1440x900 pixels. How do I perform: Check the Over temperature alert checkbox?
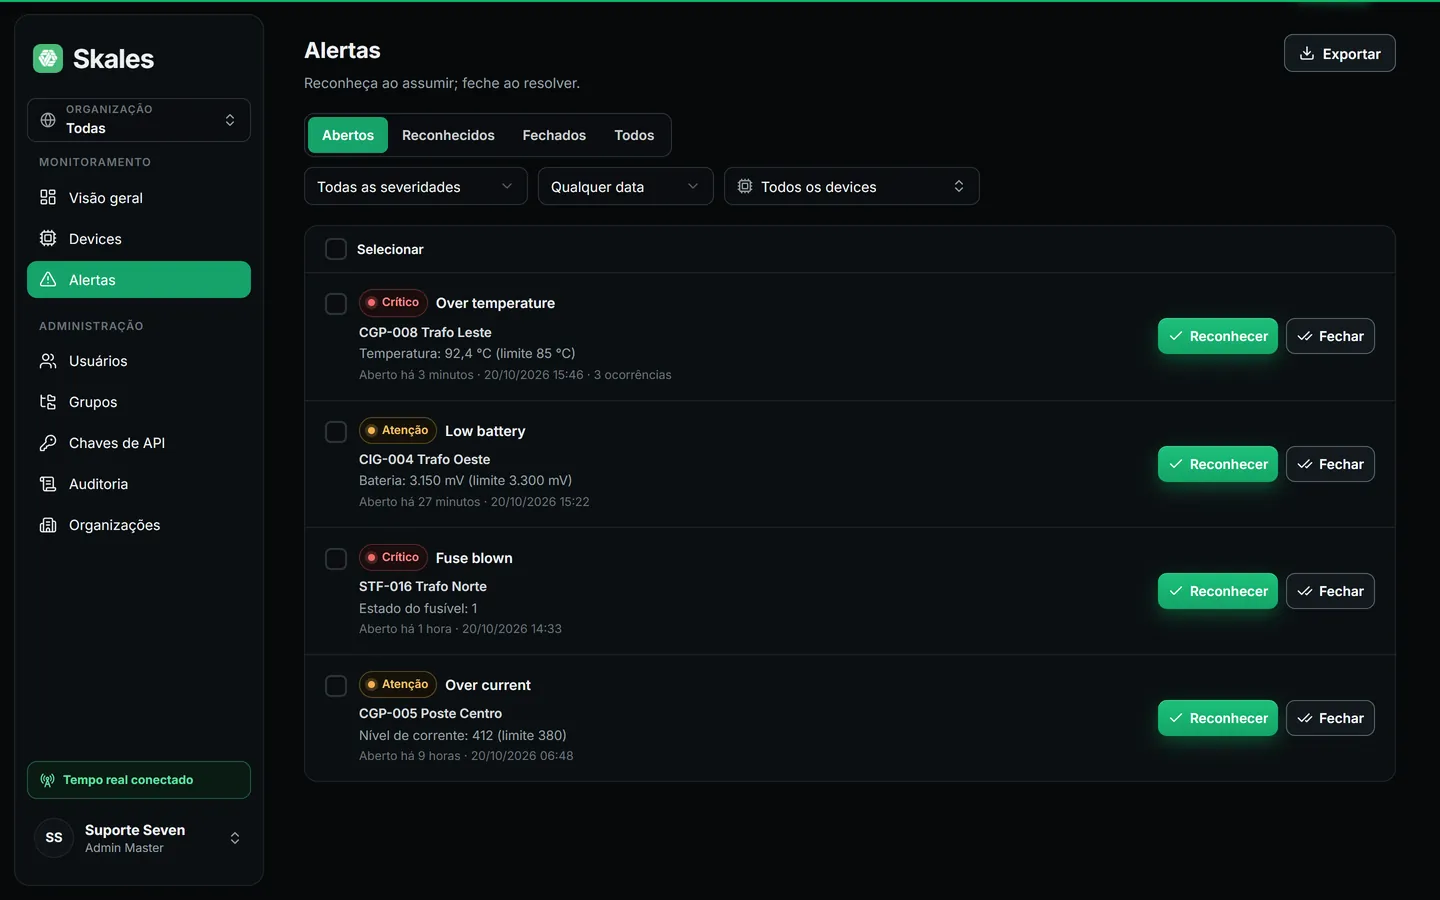pyautogui.click(x=336, y=304)
